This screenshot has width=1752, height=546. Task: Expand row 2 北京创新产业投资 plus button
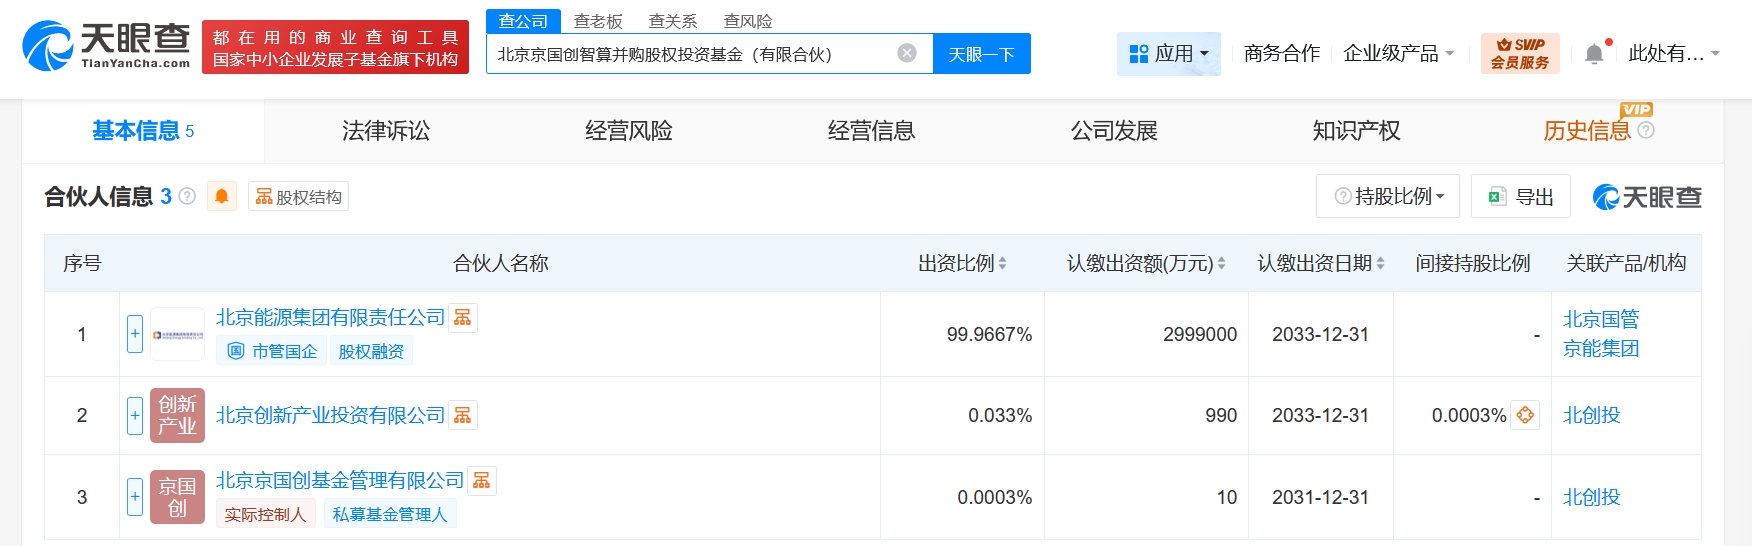click(135, 415)
